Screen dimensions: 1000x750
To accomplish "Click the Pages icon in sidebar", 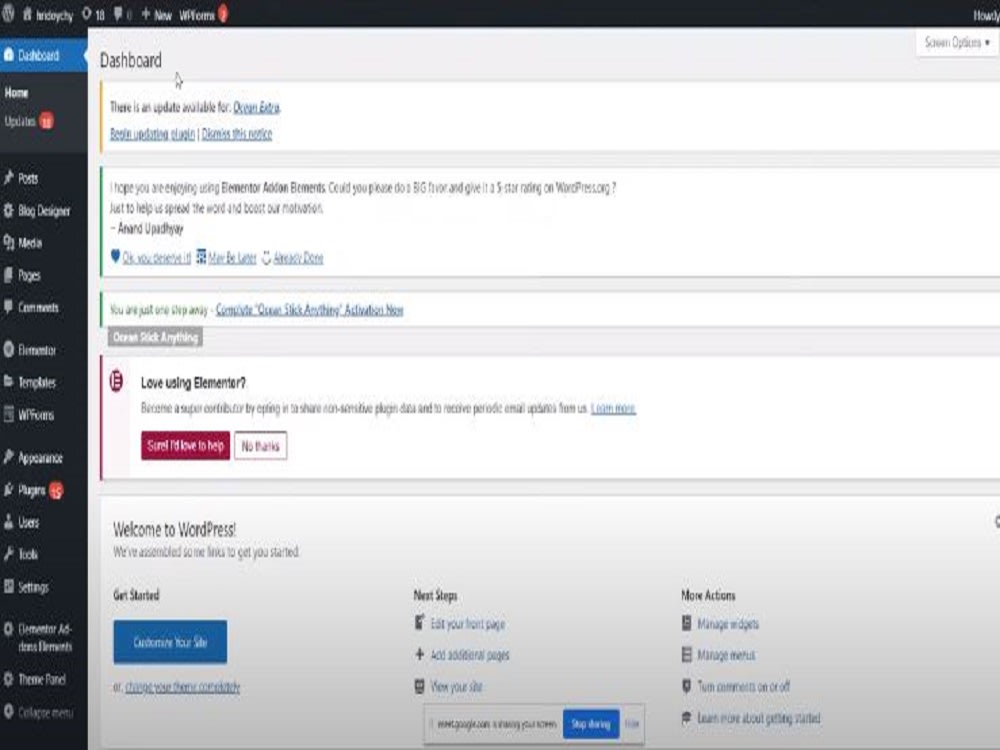I will tap(8, 275).
